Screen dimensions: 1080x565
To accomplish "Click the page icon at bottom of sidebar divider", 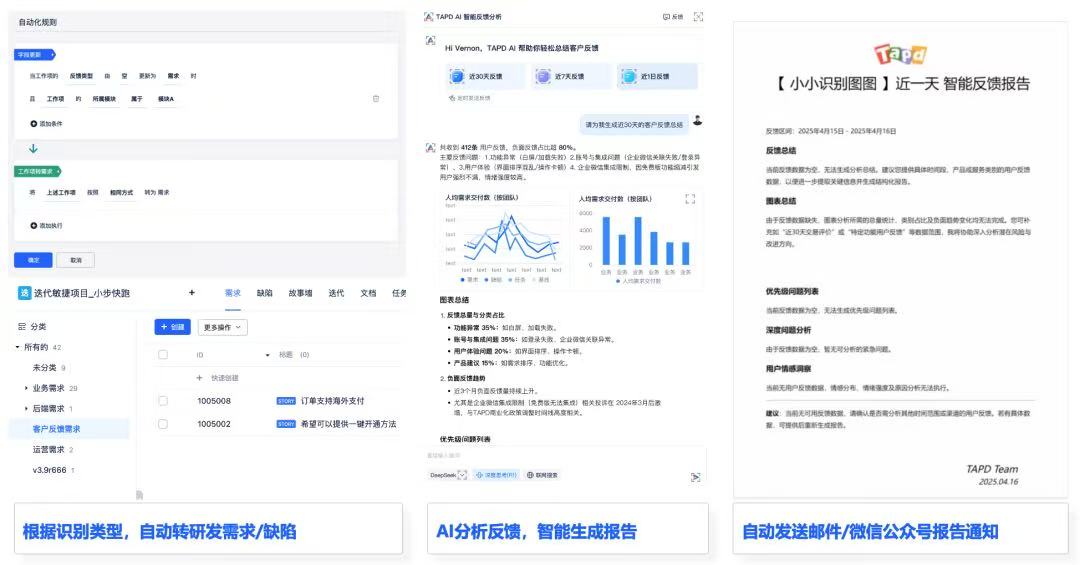I will pyautogui.click(x=139, y=495).
